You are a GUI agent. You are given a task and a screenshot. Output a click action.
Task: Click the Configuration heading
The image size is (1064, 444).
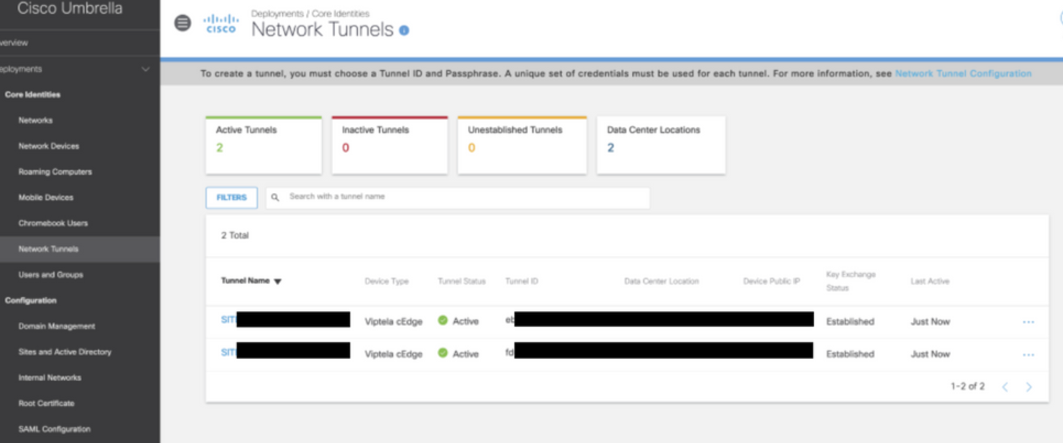[31, 301]
